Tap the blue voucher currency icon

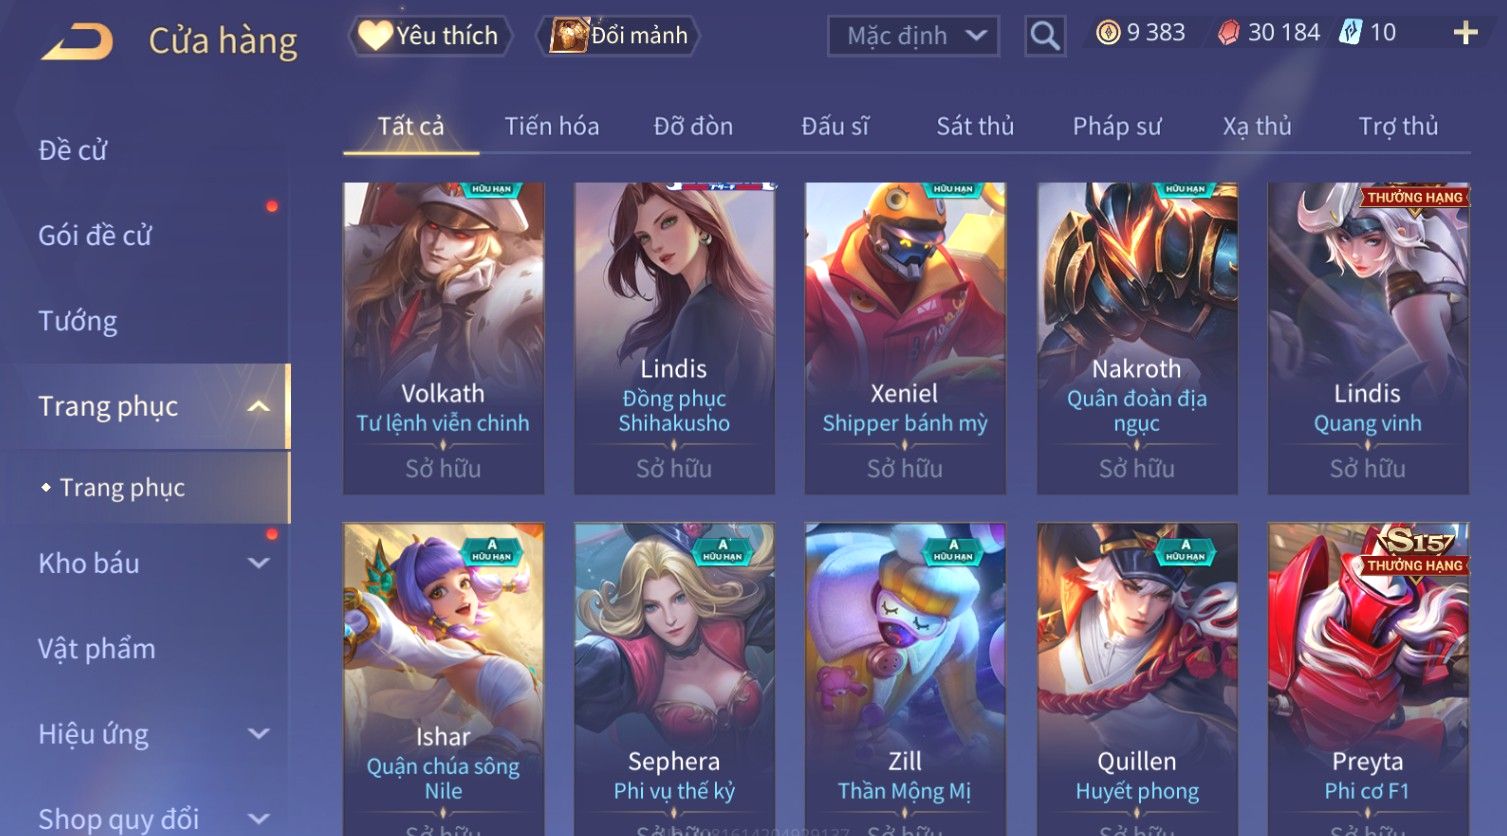pos(1351,32)
